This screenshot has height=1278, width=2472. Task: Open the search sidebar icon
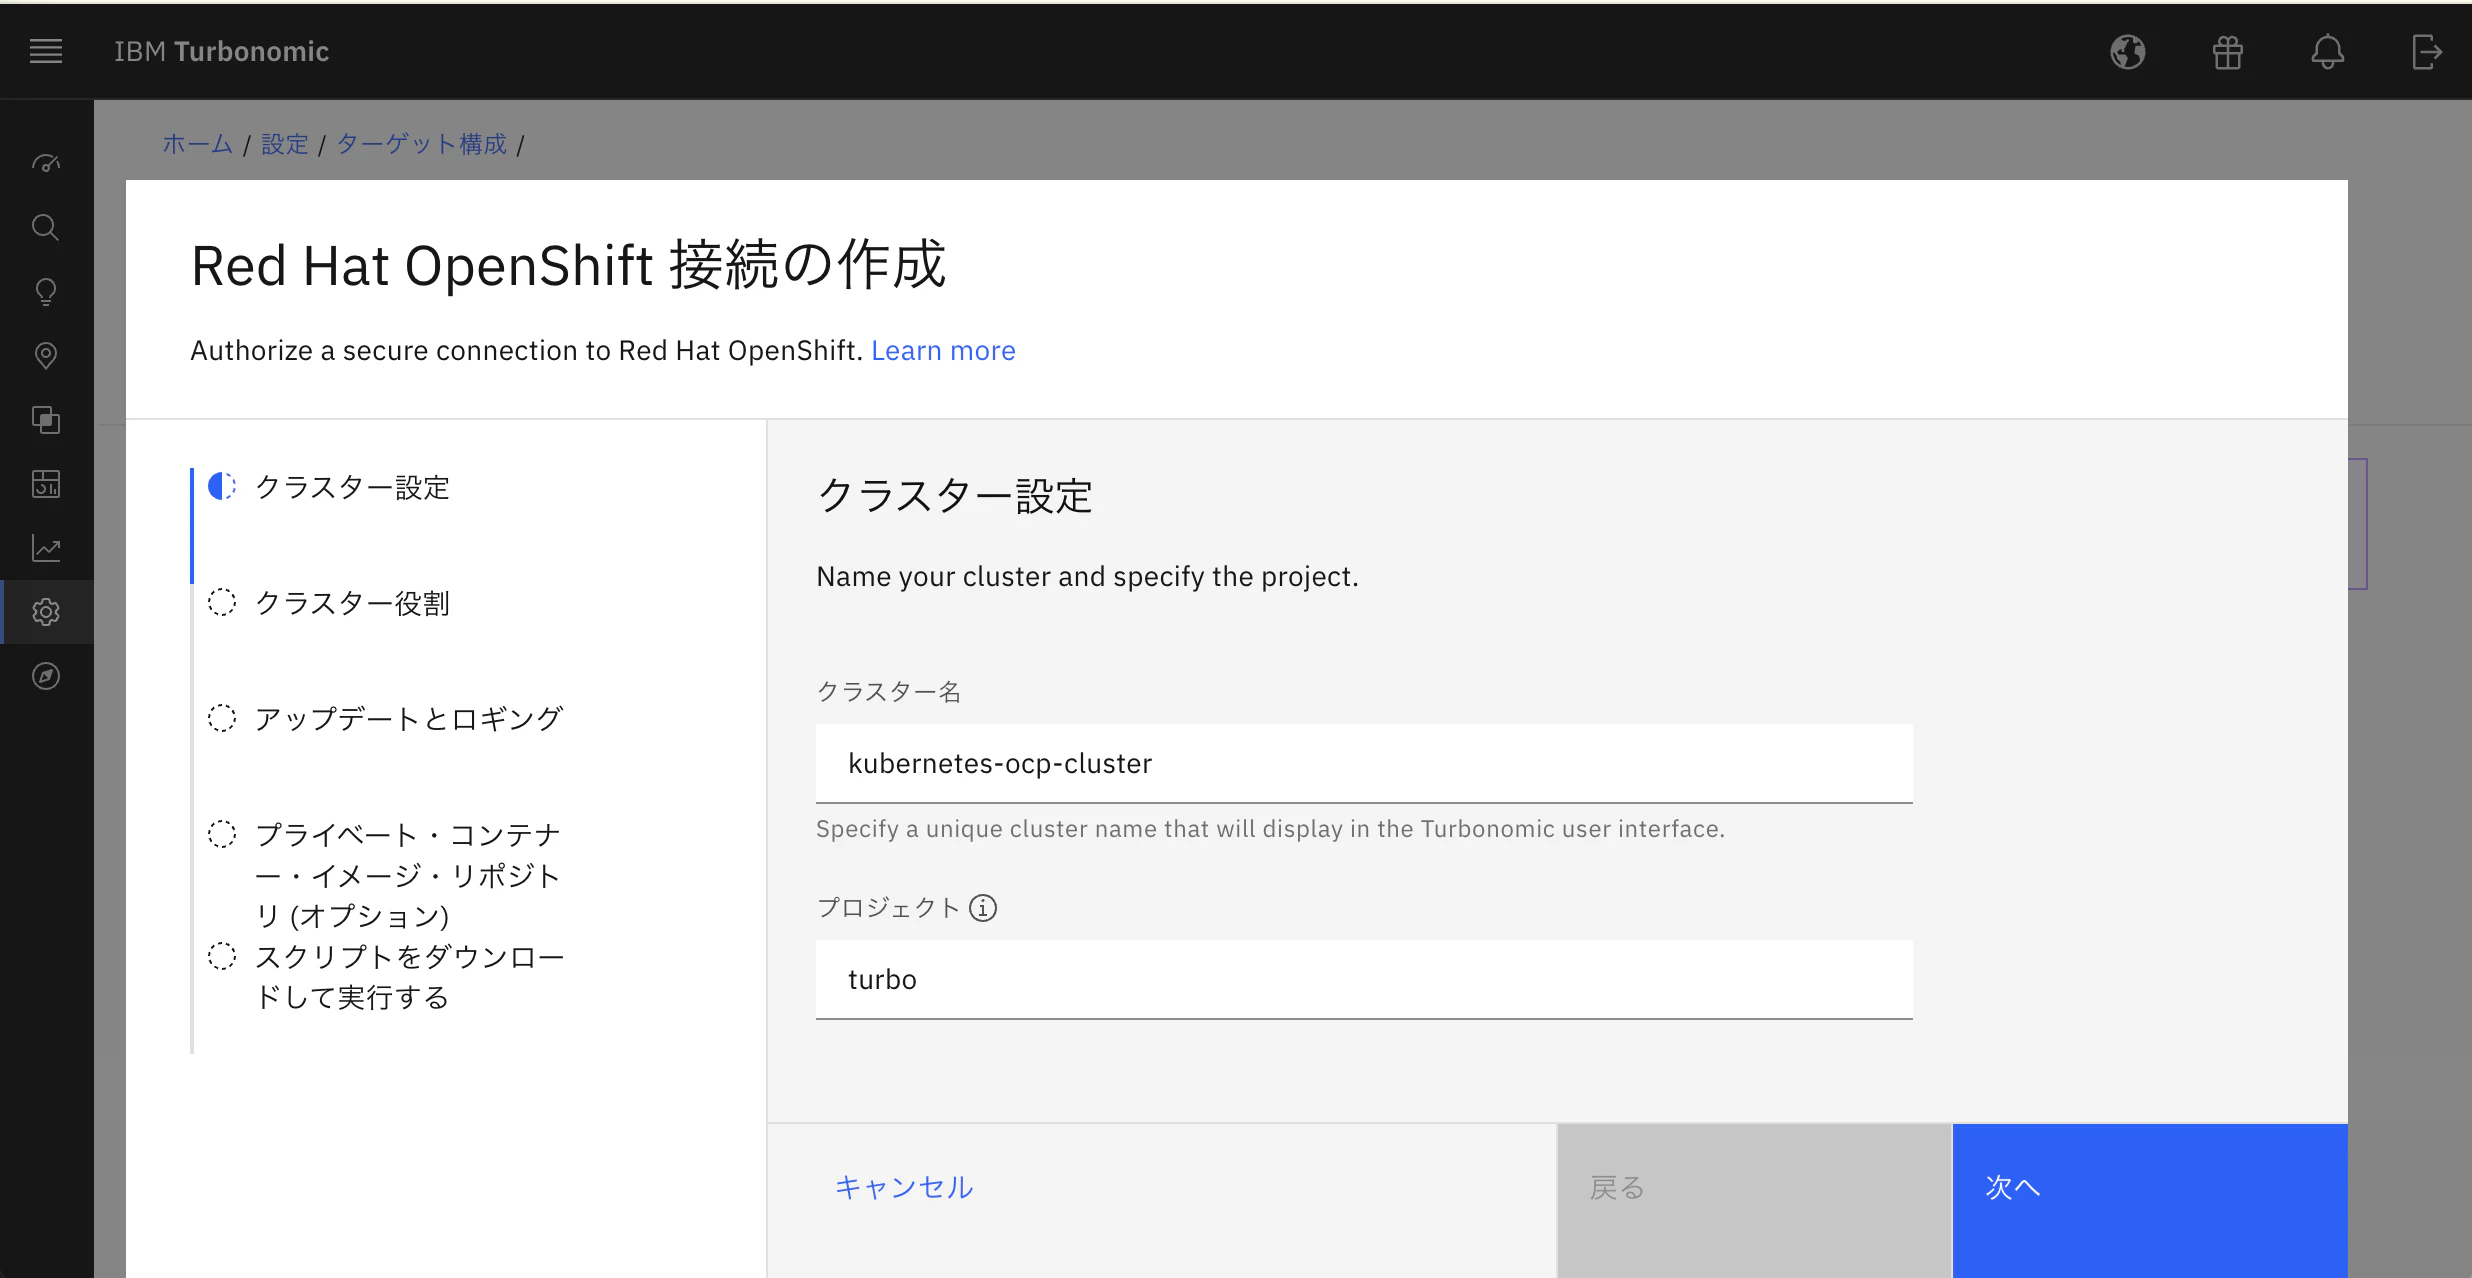[x=46, y=227]
